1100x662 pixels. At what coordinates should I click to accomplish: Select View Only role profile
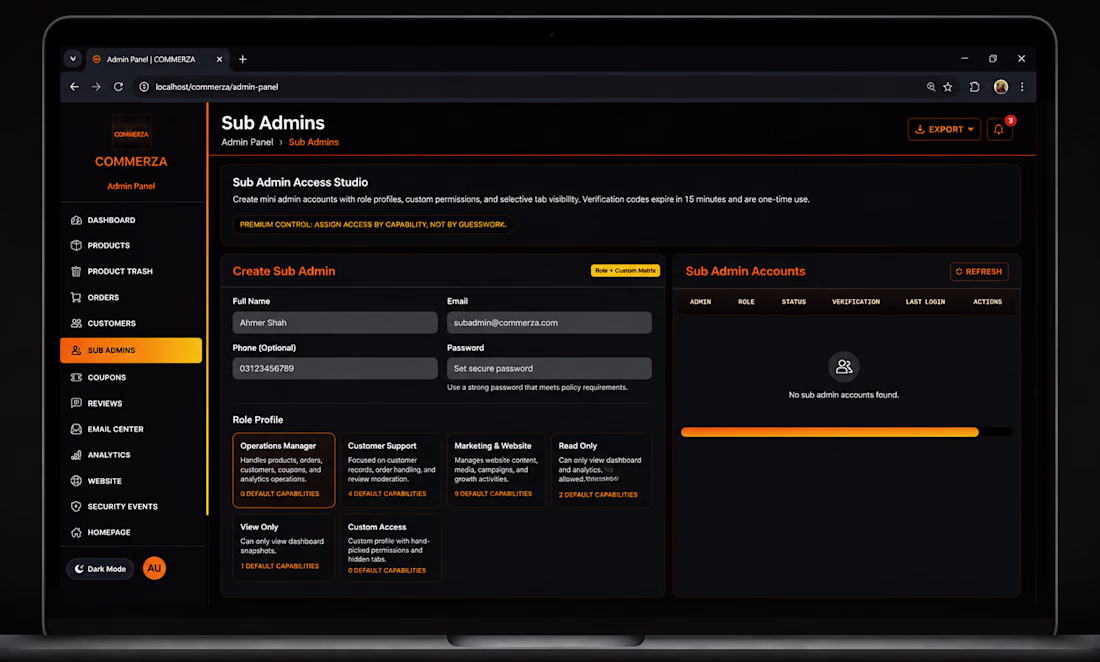283,547
